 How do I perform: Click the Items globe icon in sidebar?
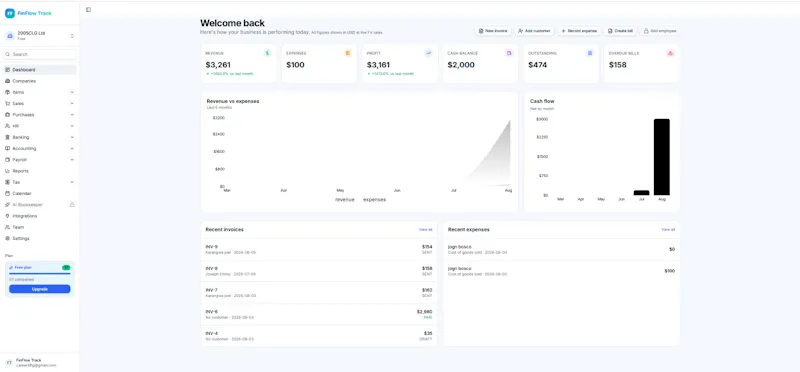(x=7, y=92)
